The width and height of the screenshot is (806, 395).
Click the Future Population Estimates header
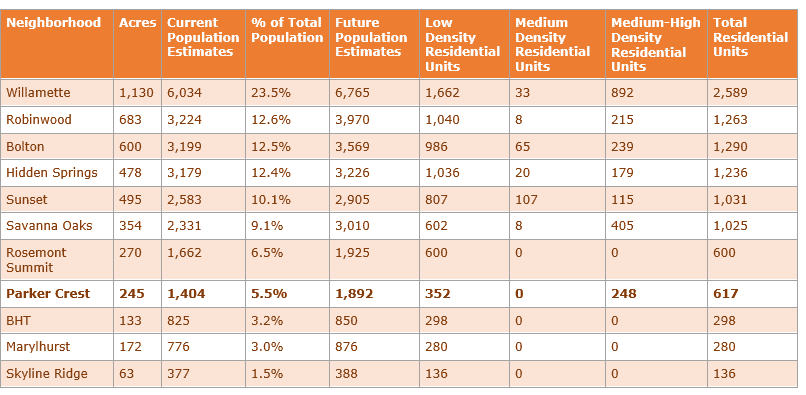371,37
